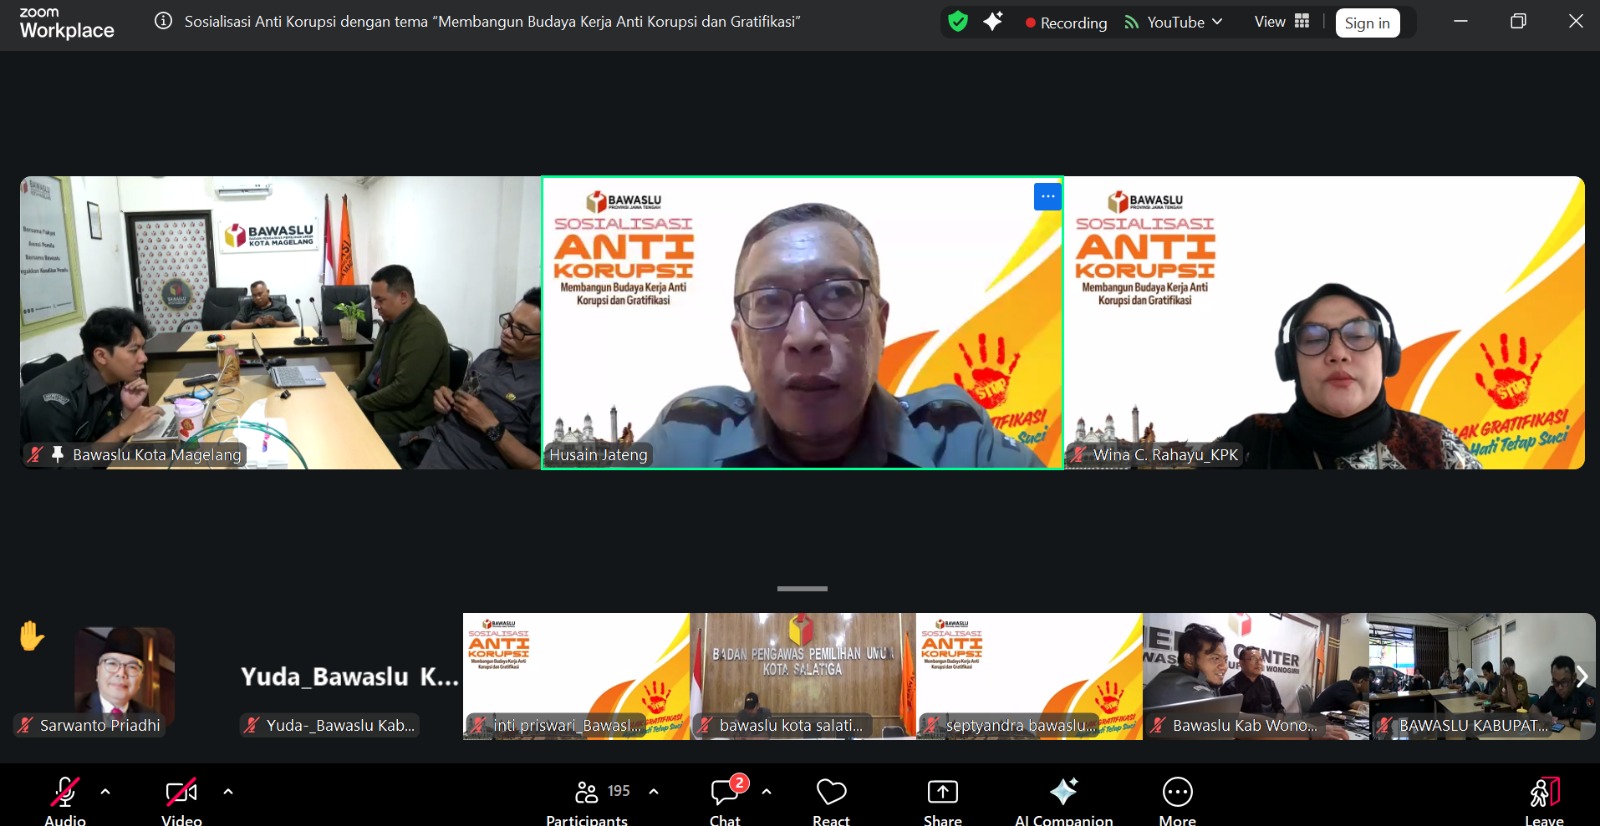
Task: Click the gallery divider handle bar
Action: click(x=802, y=589)
